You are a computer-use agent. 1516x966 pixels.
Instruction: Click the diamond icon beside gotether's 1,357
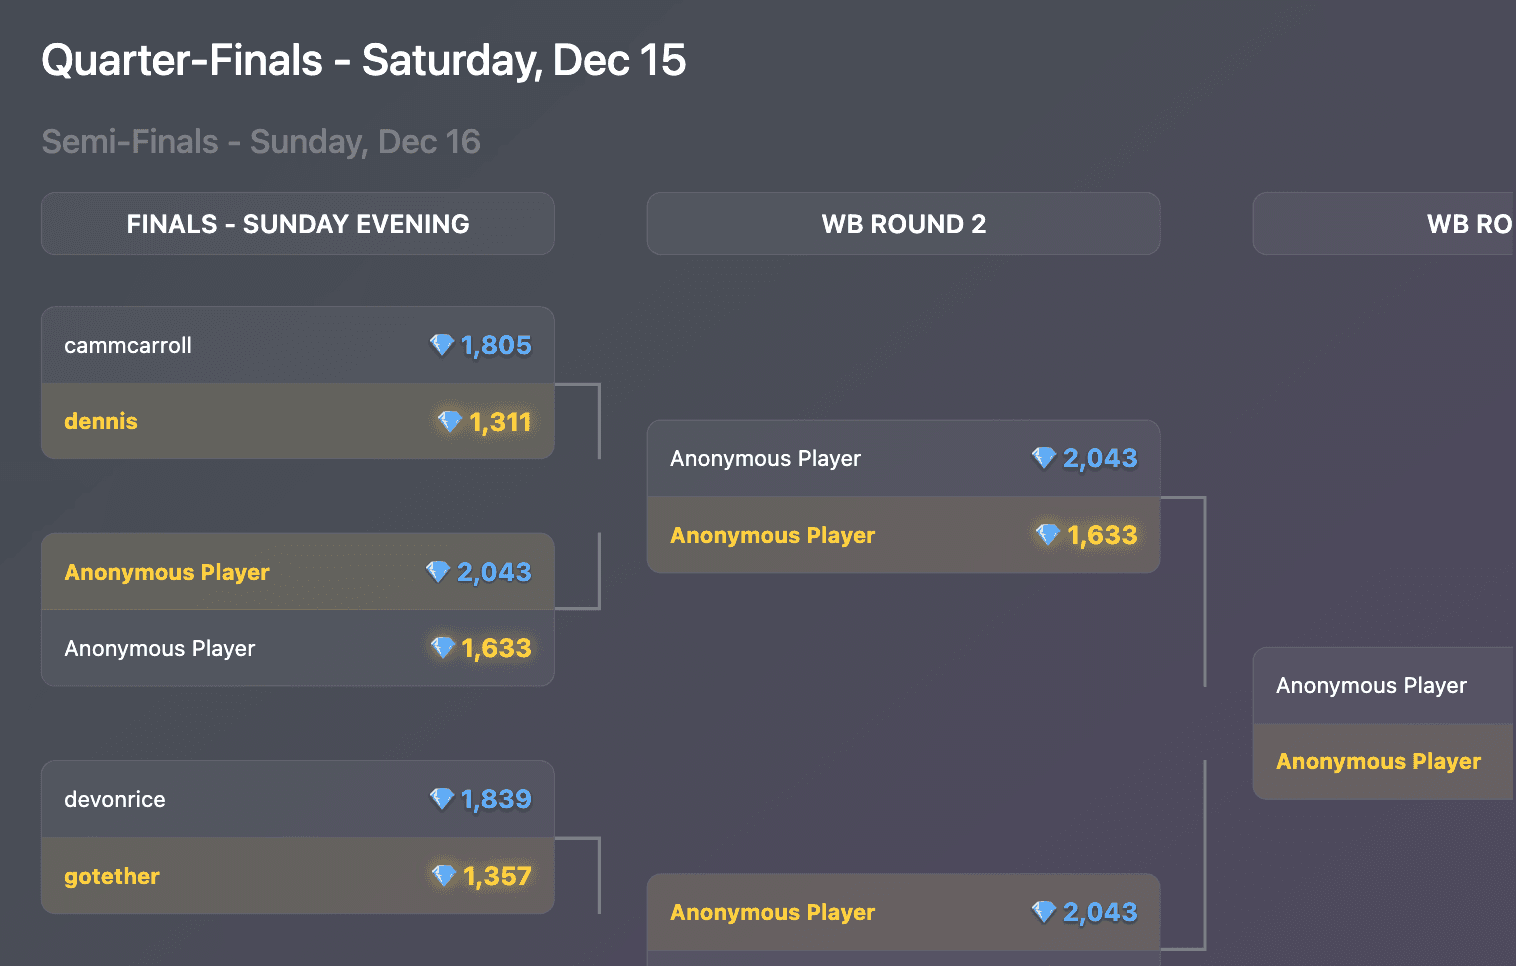(x=445, y=875)
